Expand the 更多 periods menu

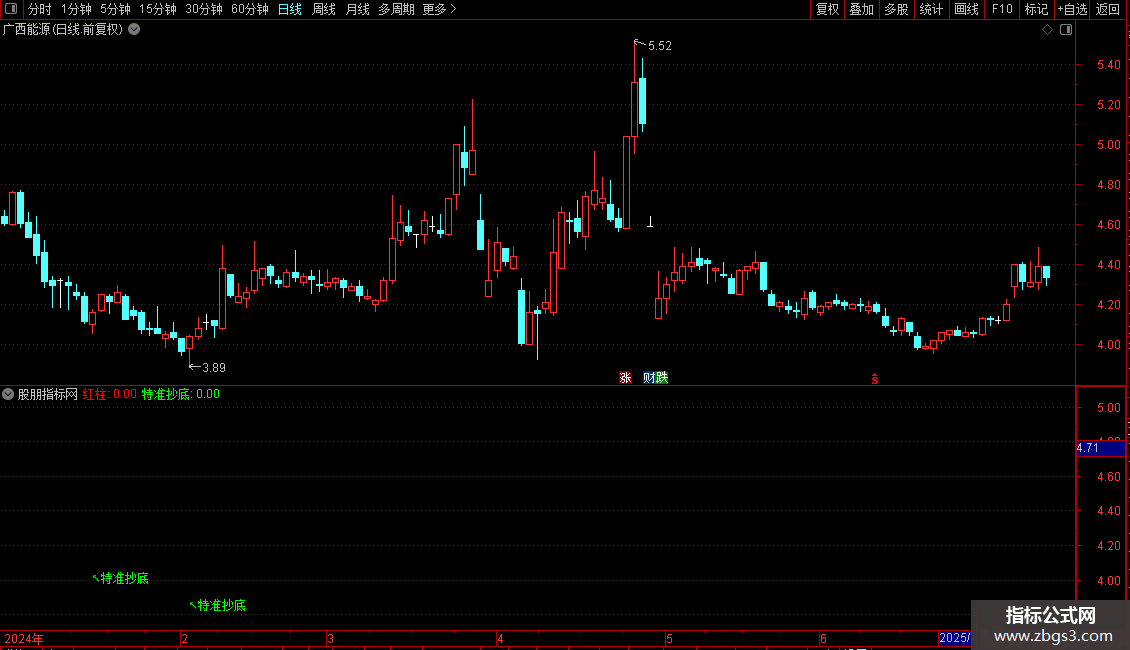point(439,9)
